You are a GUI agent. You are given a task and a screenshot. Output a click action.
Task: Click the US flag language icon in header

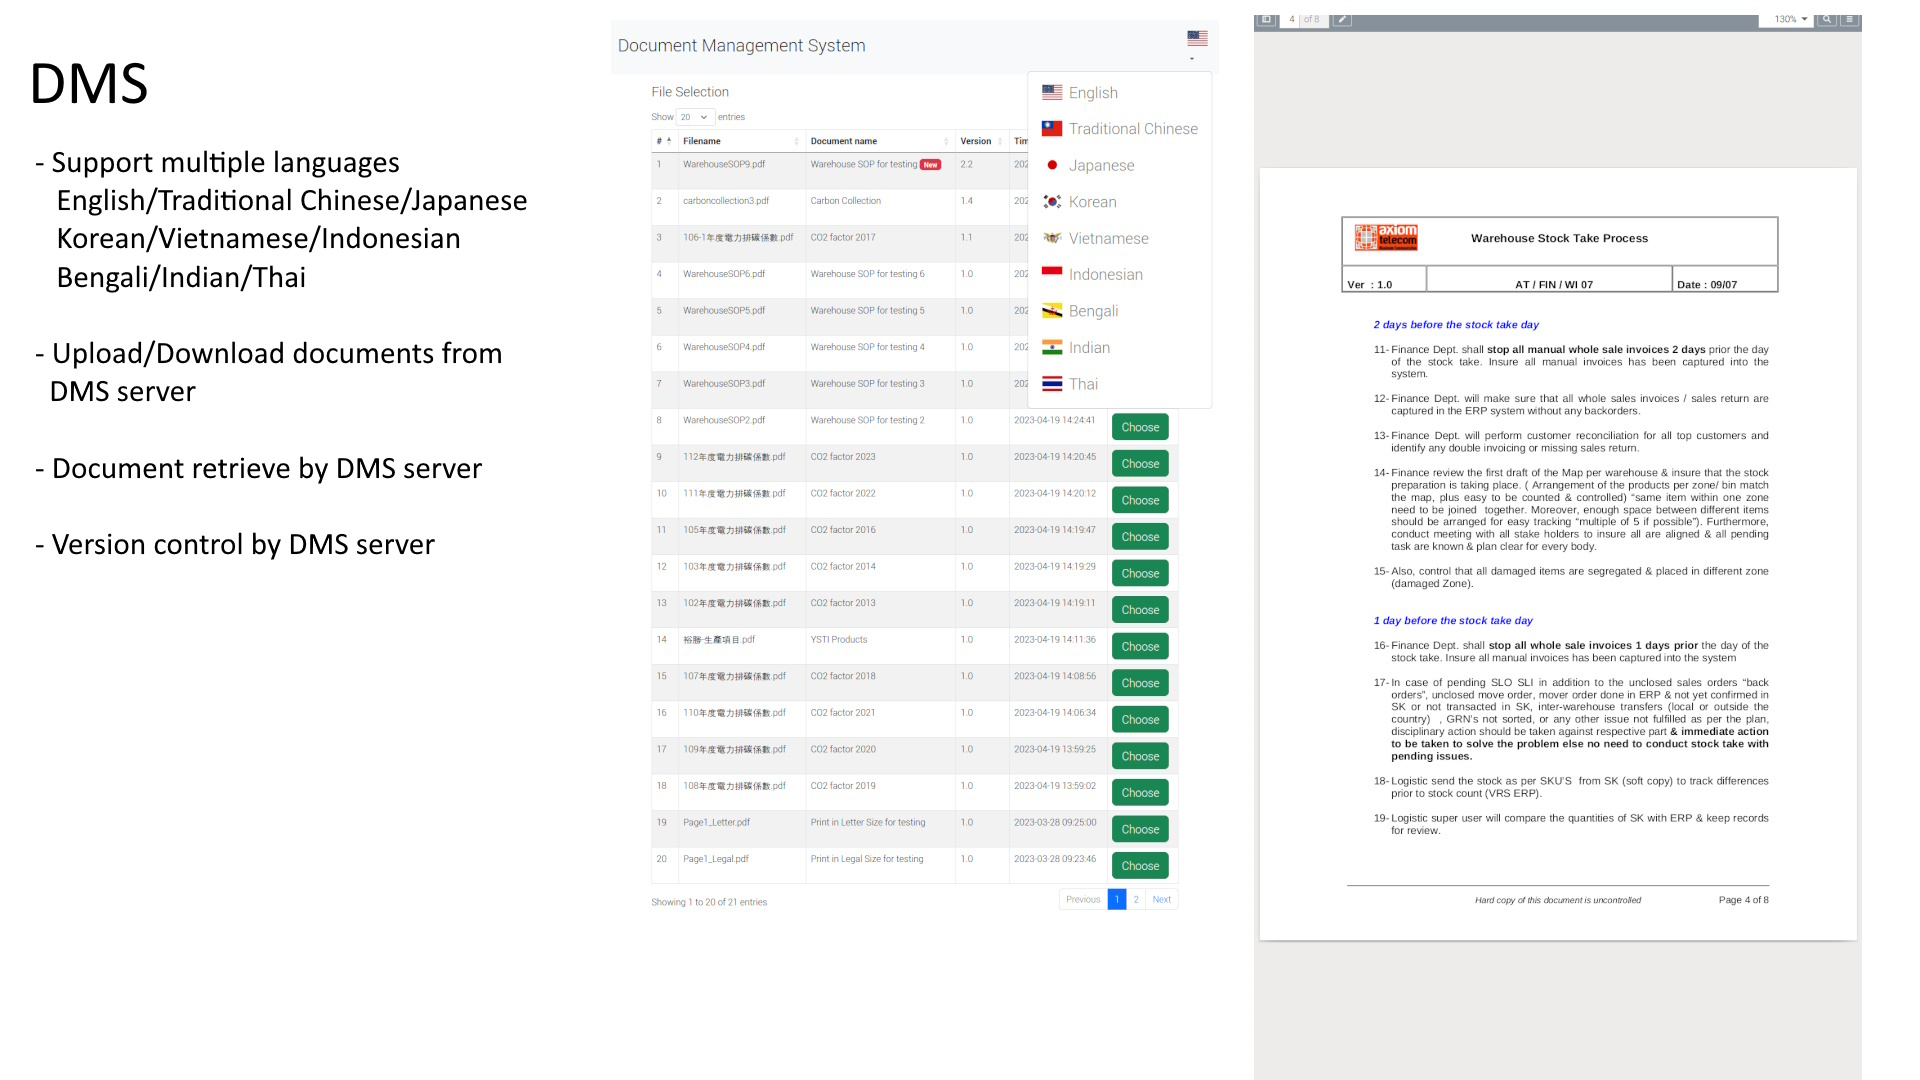click(x=1197, y=39)
